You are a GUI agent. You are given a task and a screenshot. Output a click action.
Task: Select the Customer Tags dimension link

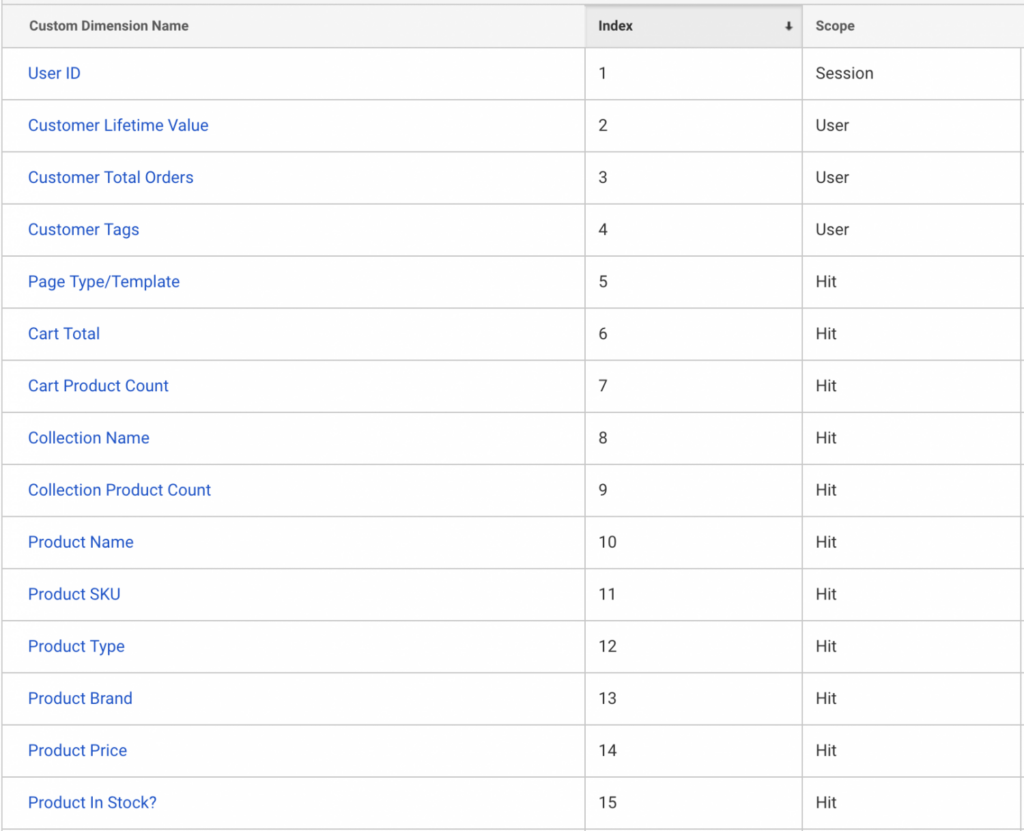pos(84,230)
